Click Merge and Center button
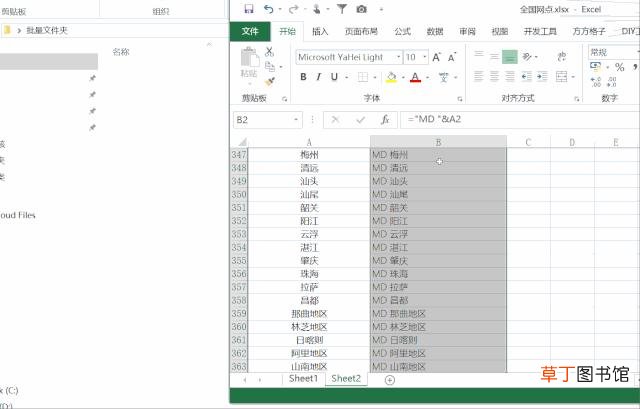The width and height of the screenshot is (640, 409). point(562,76)
